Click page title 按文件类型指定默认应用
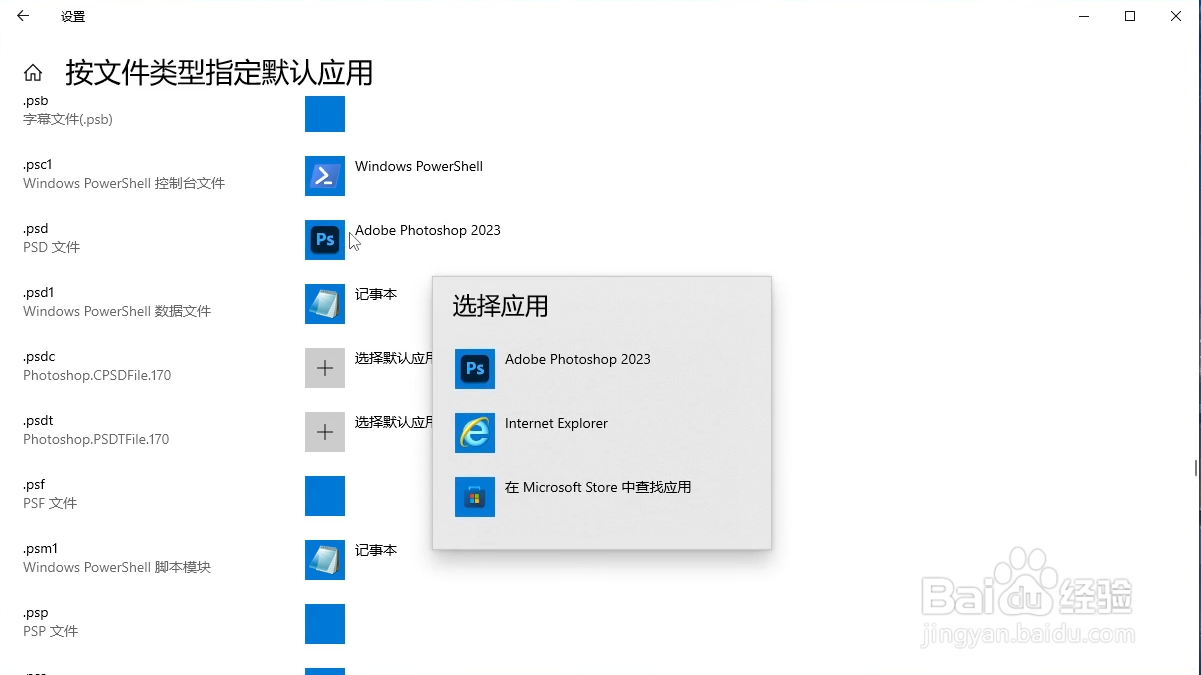The image size is (1201, 675). 219,73
